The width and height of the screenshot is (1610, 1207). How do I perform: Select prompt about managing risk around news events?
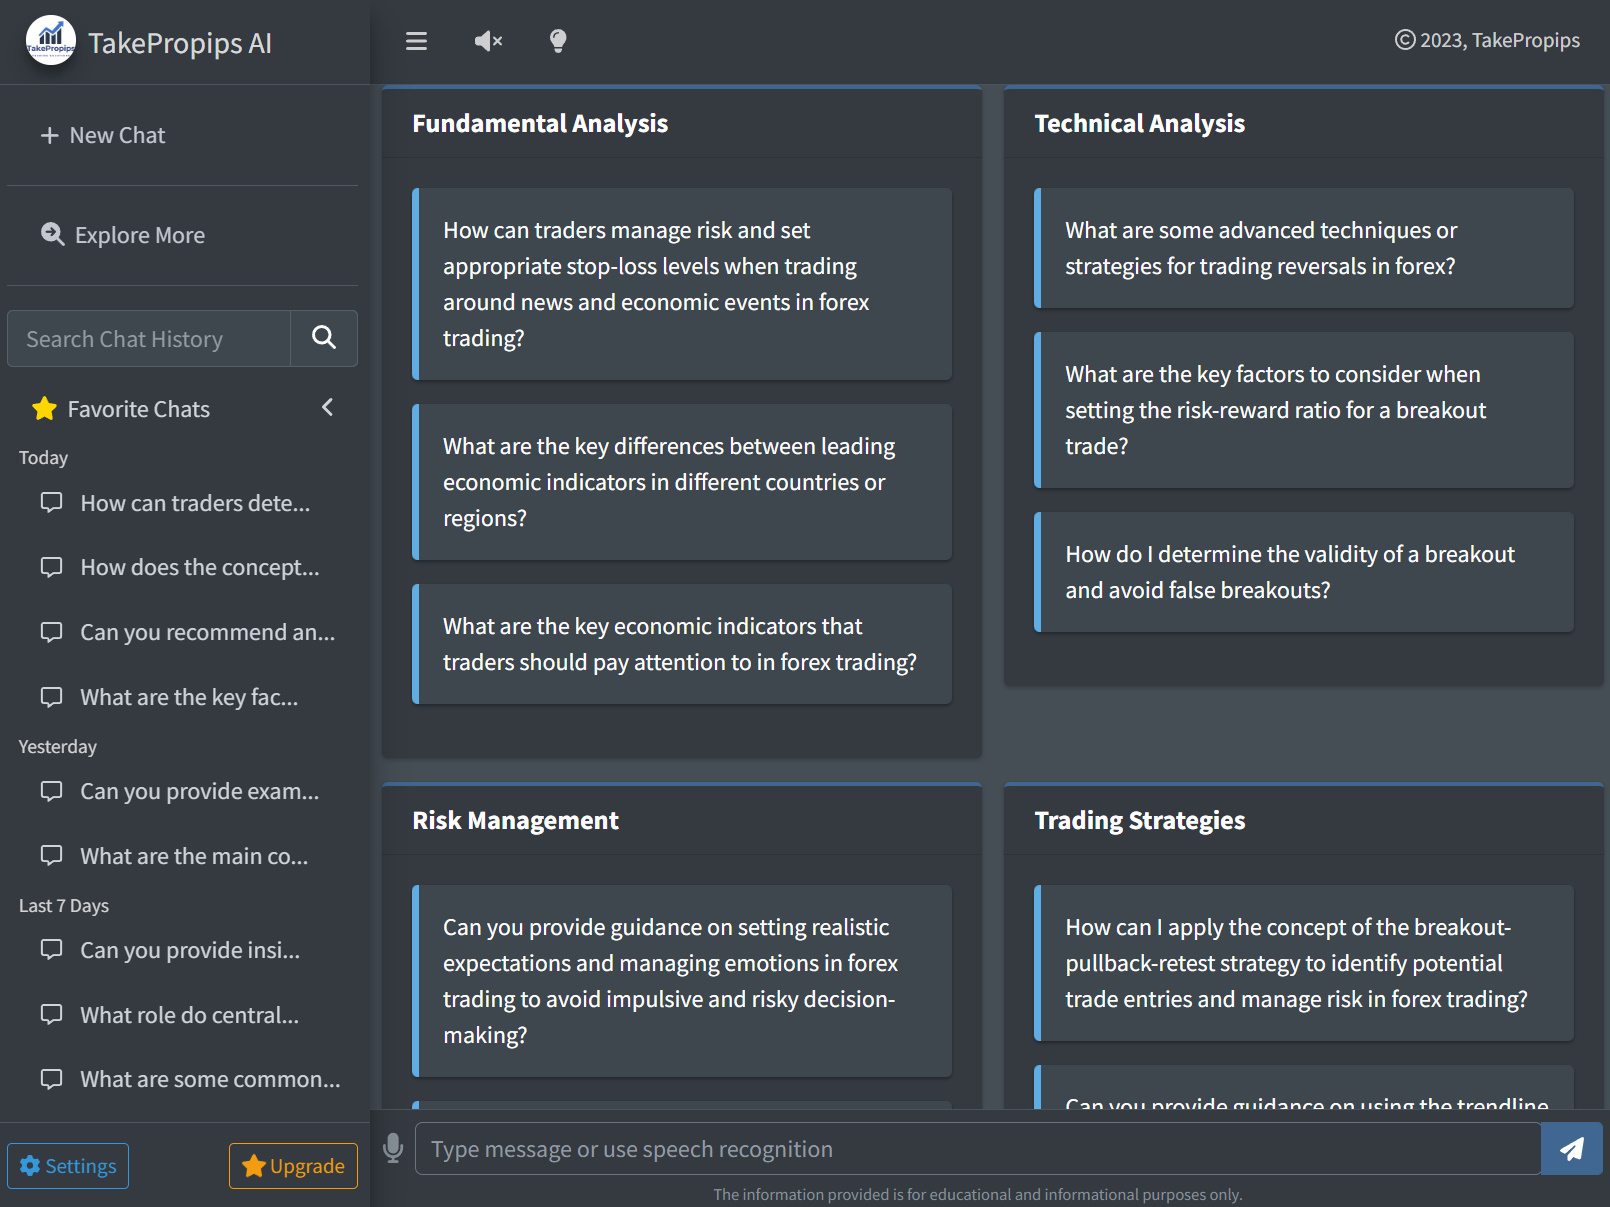682,284
